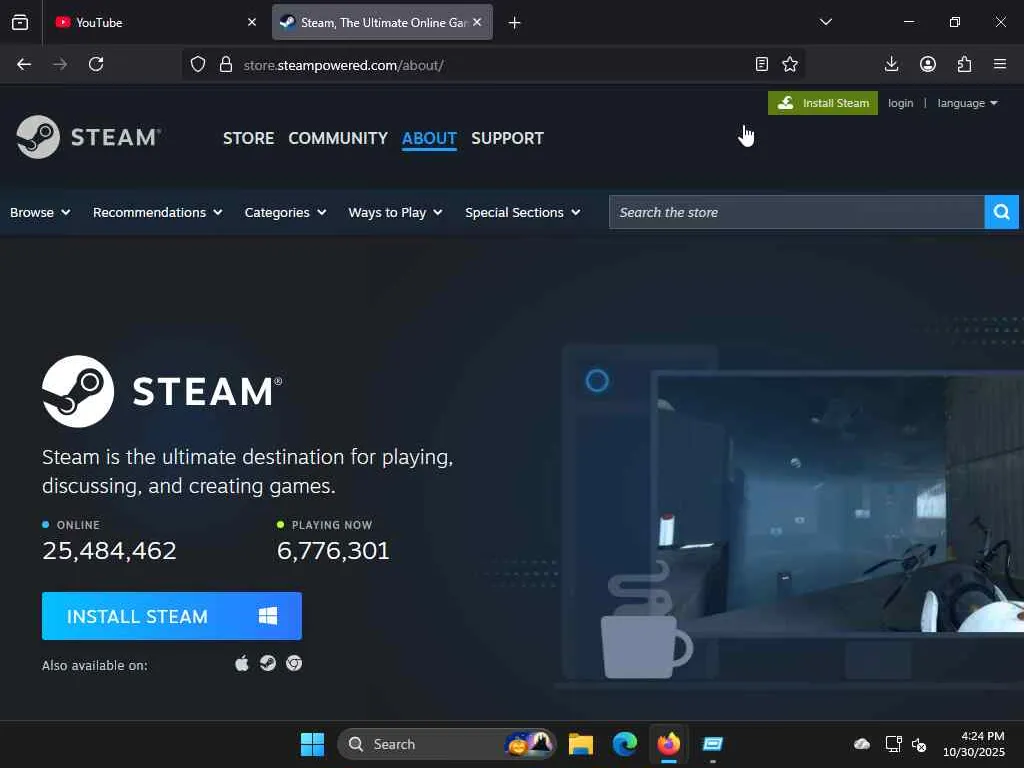Click the display/network tray icon
The width and height of the screenshot is (1024, 768).
(893, 744)
